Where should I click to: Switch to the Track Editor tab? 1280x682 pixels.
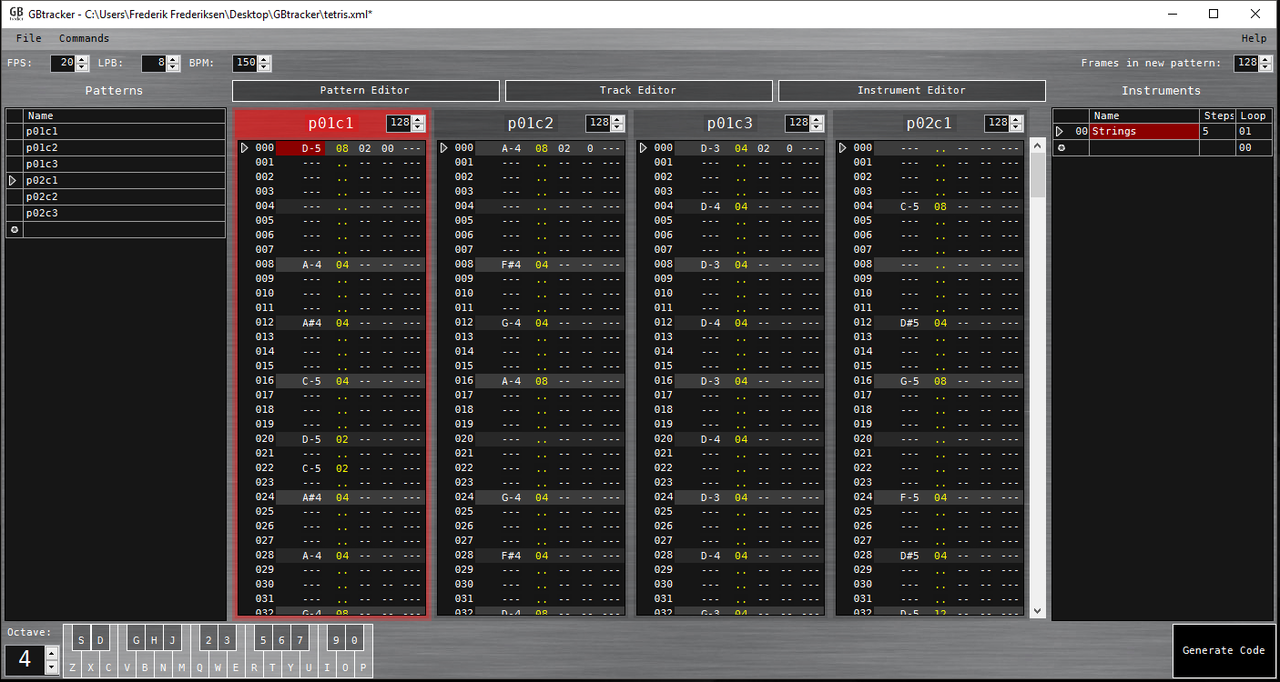pyautogui.click(x=638, y=90)
